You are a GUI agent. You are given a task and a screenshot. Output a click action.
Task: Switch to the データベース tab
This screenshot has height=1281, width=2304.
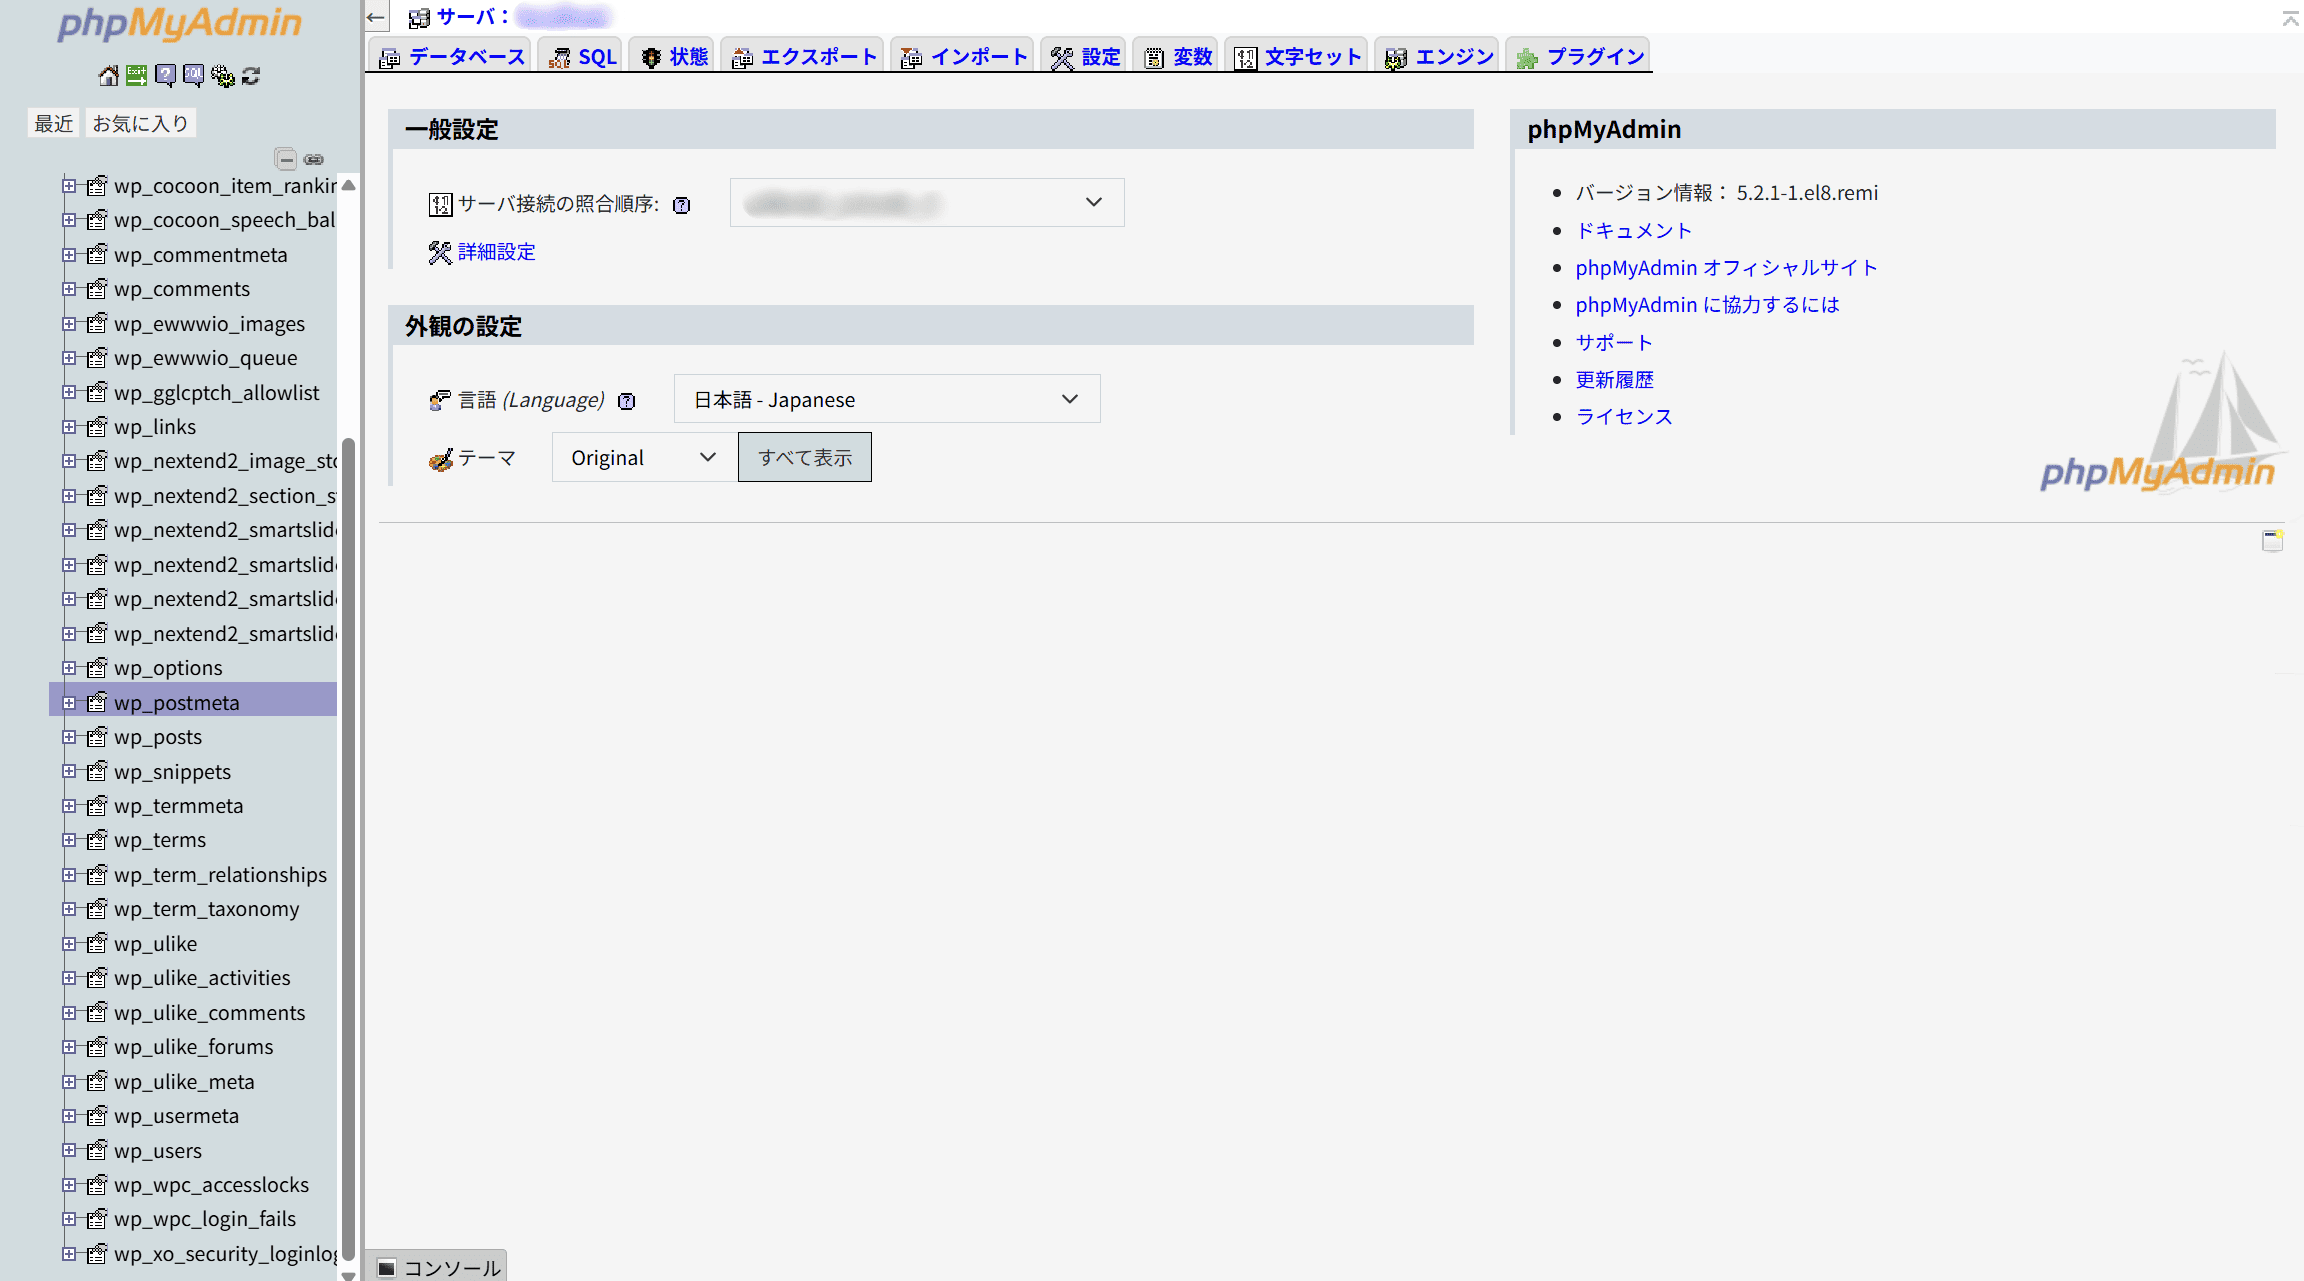click(x=453, y=57)
